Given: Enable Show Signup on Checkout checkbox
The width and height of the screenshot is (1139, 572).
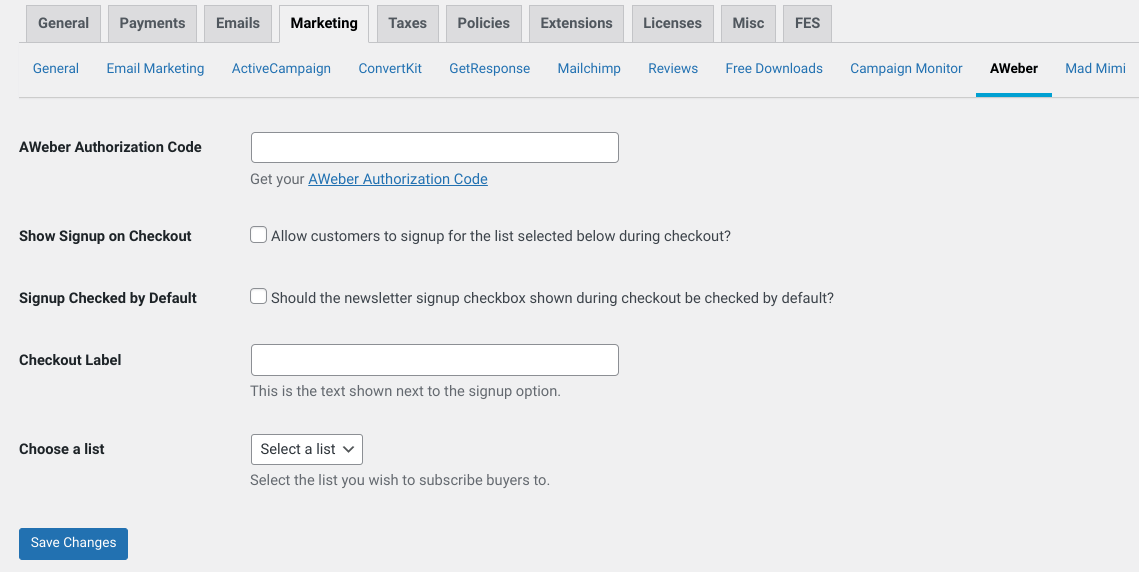Looking at the screenshot, I should tap(259, 235).
